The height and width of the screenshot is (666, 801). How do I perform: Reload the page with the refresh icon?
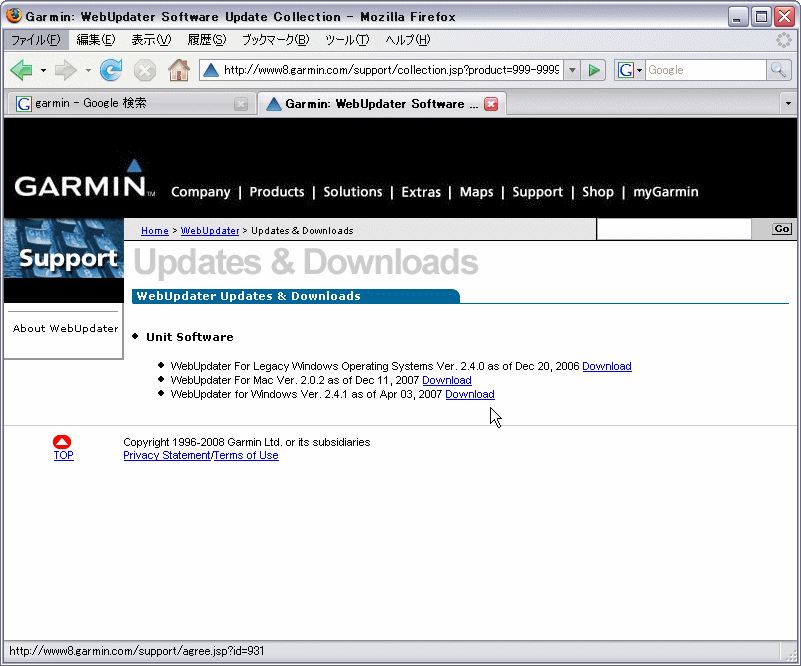coord(111,70)
